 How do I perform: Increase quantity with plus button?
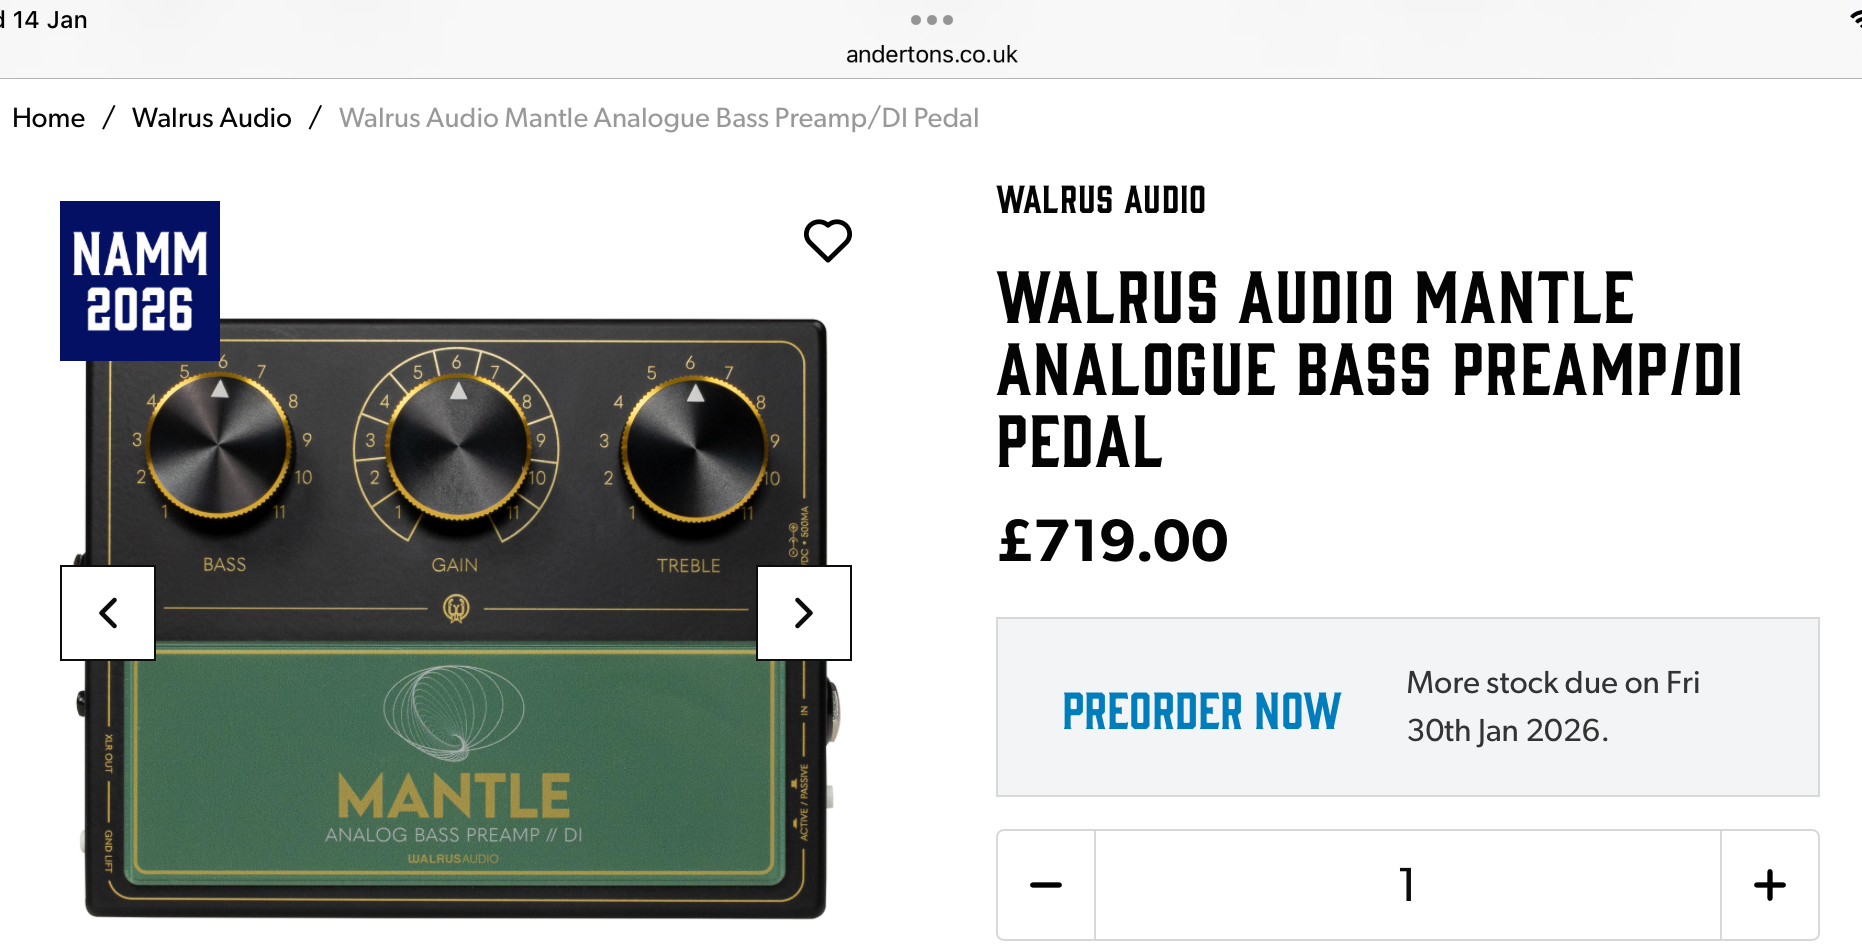(x=1770, y=885)
